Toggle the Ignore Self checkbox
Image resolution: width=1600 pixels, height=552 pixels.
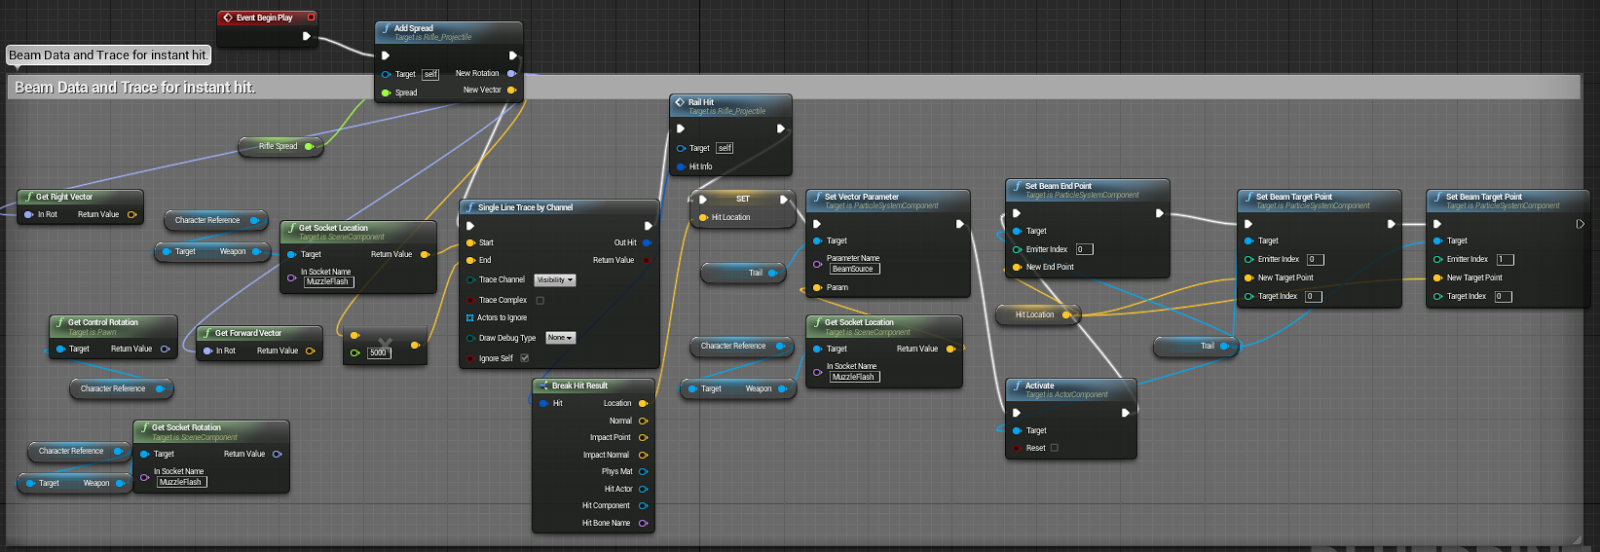(525, 358)
